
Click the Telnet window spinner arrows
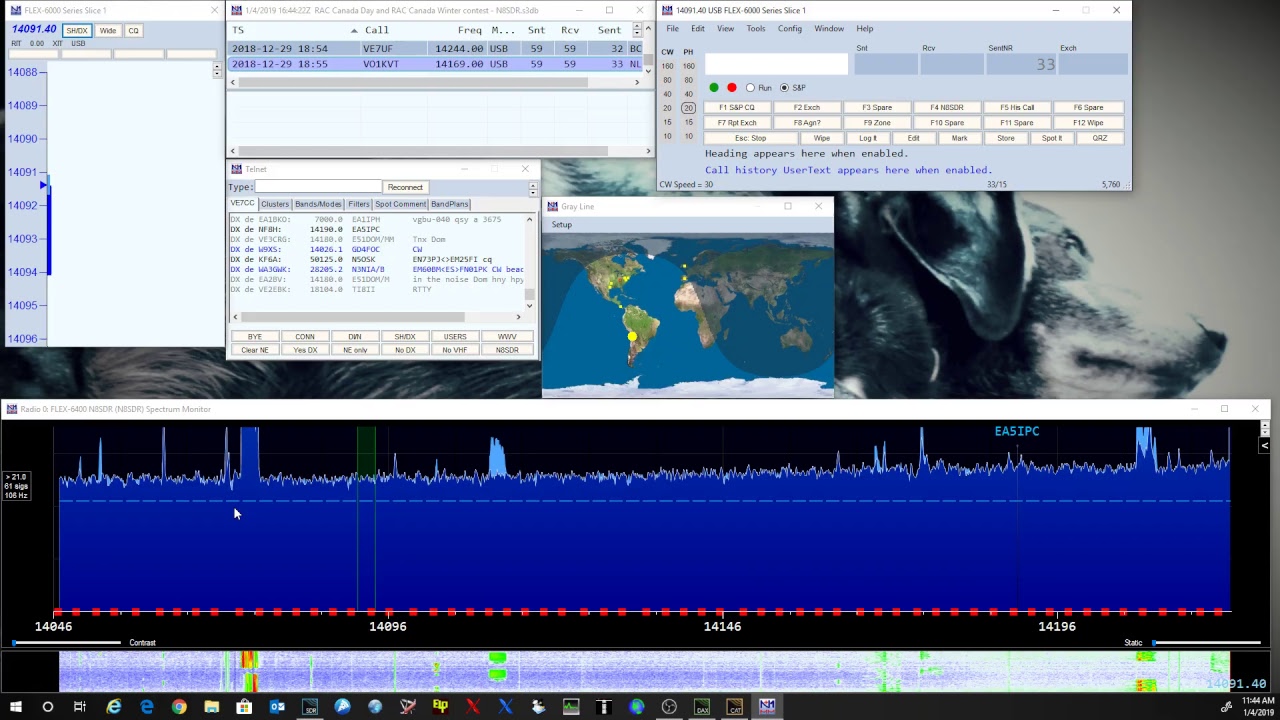pyautogui.click(x=533, y=187)
